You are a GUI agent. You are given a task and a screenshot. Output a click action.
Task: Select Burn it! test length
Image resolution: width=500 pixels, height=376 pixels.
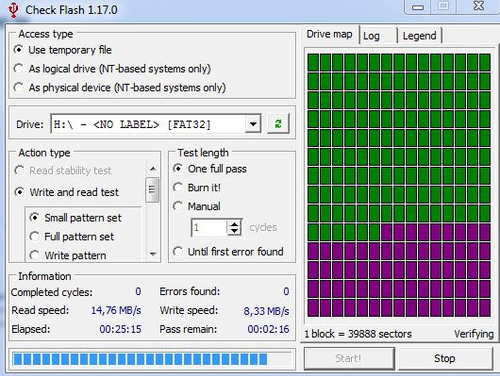tap(197, 187)
